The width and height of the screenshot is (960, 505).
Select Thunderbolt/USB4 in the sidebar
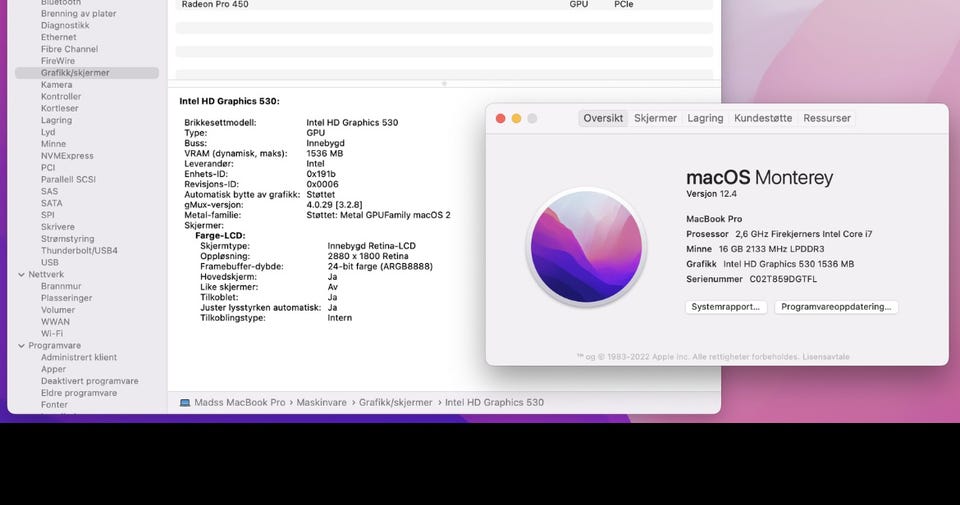click(79, 250)
